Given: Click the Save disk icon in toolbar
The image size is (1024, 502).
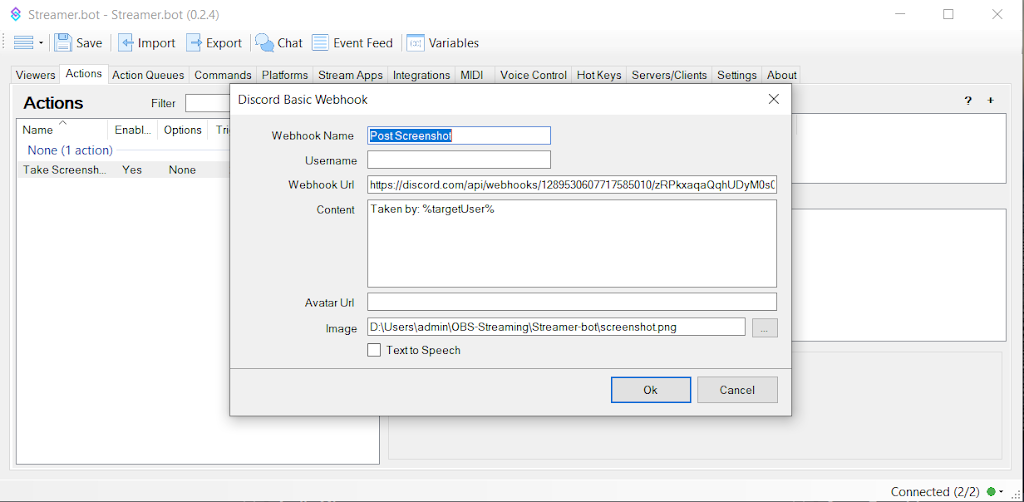Looking at the screenshot, I should (64, 43).
